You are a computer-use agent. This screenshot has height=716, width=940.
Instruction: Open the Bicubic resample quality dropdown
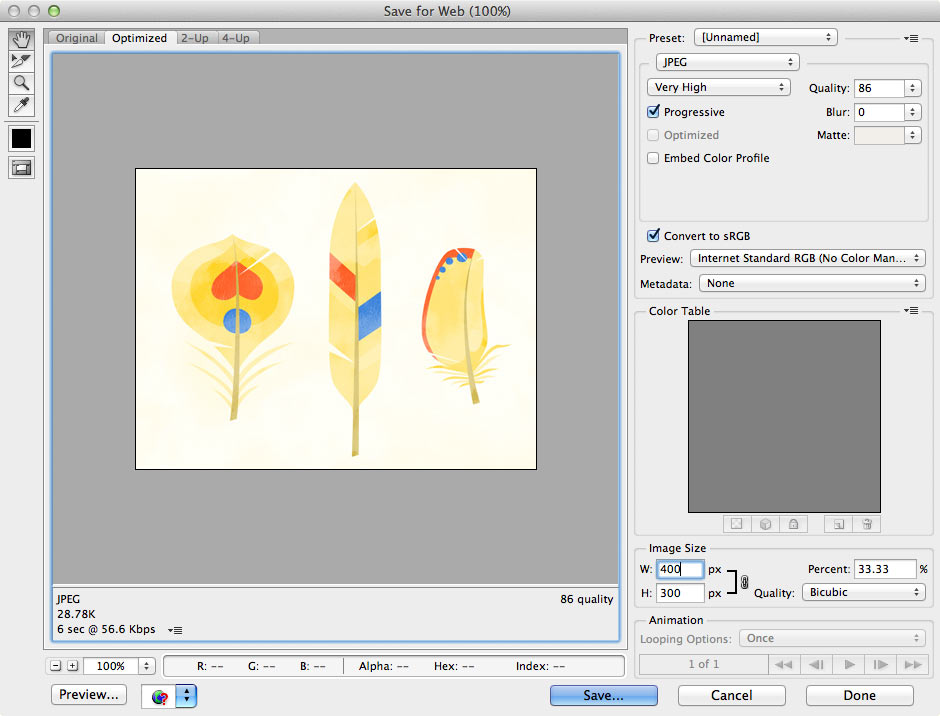(x=864, y=592)
